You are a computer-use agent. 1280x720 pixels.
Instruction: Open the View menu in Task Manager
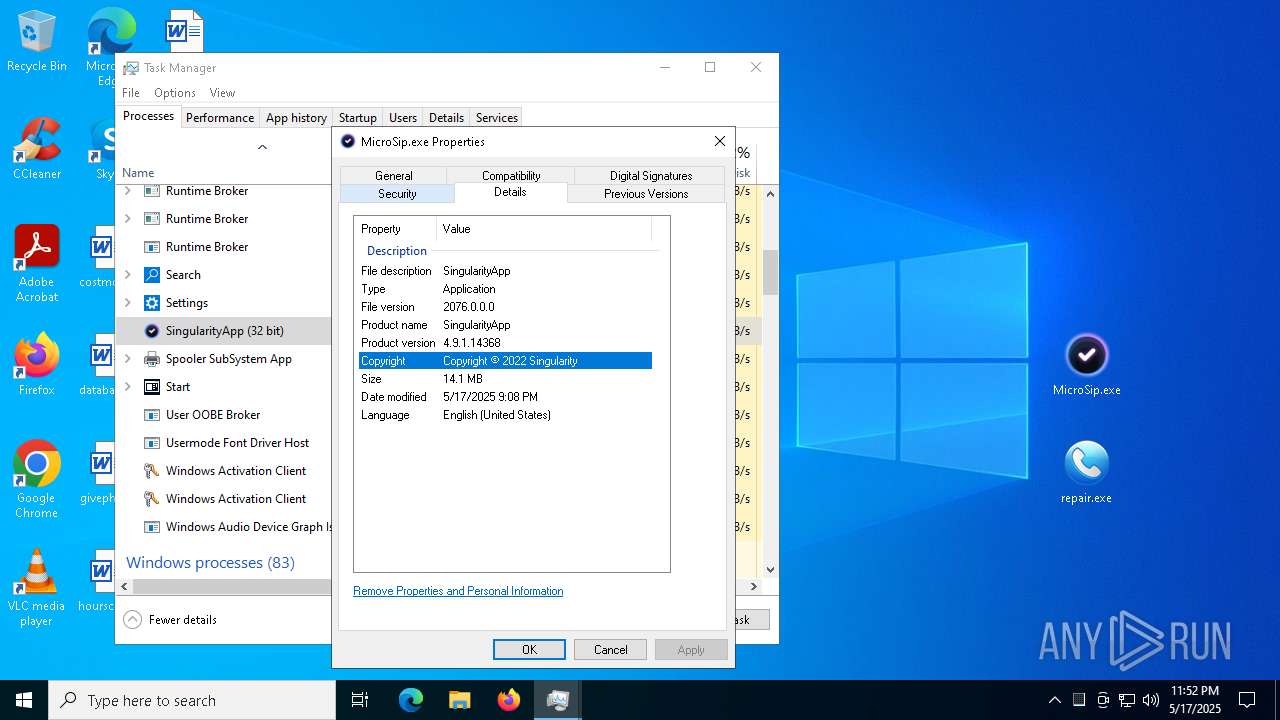point(222,93)
